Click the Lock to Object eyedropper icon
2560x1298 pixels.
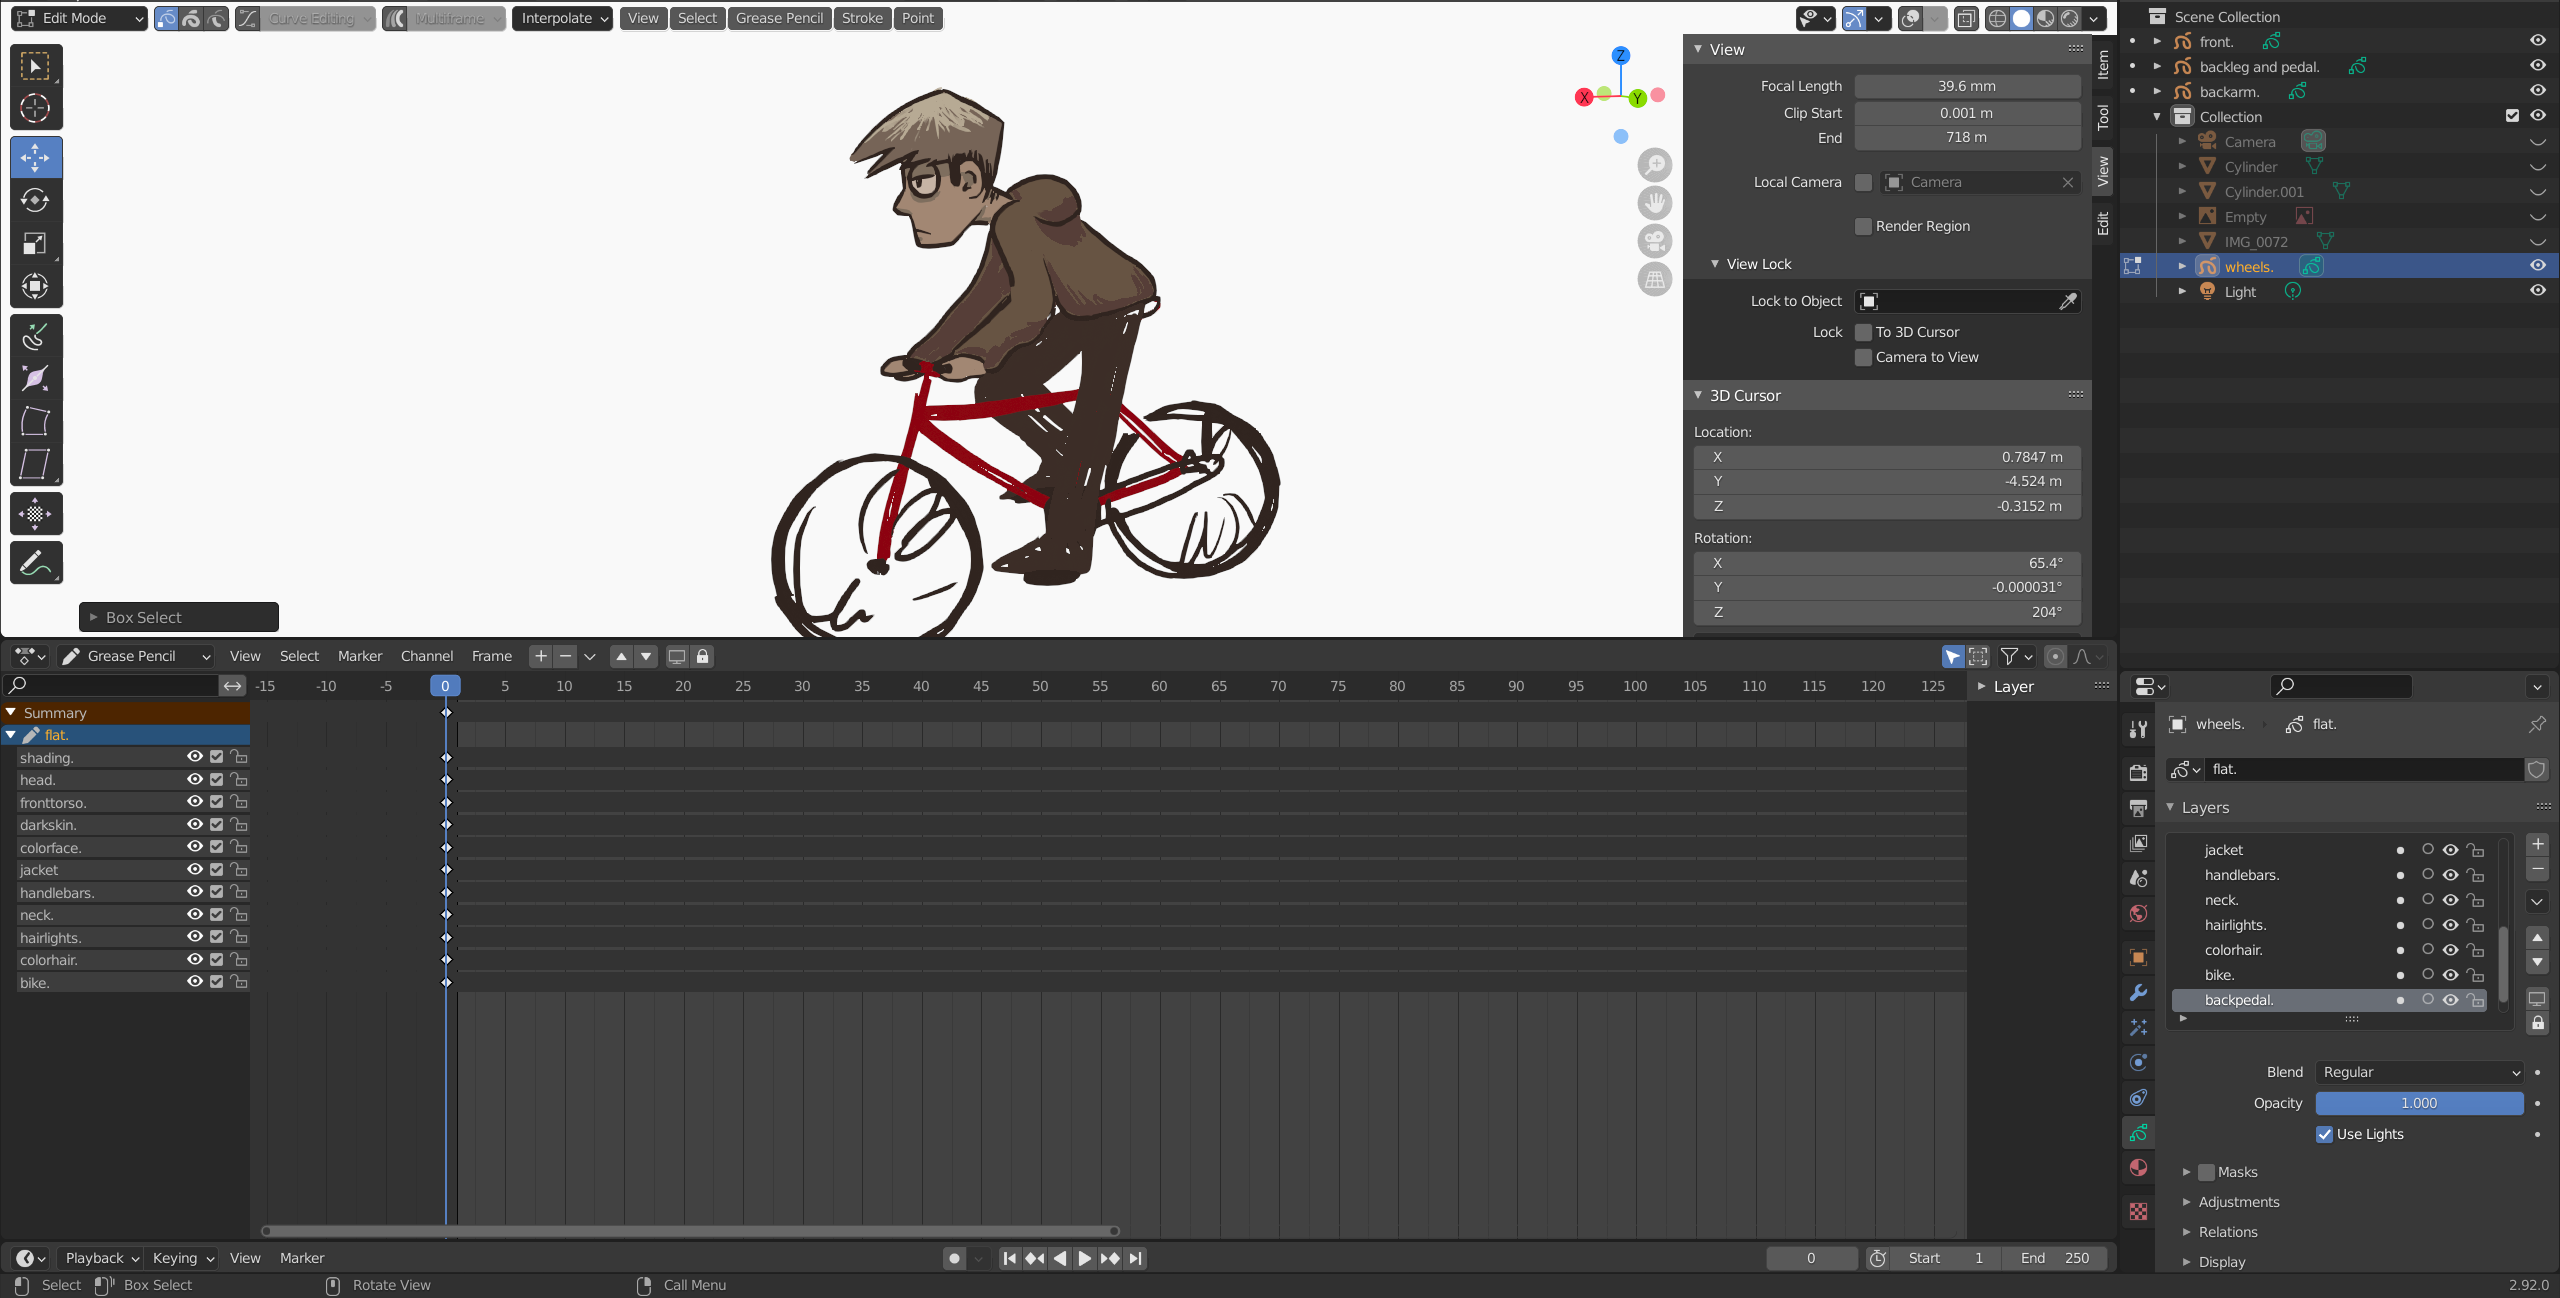[2068, 301]
